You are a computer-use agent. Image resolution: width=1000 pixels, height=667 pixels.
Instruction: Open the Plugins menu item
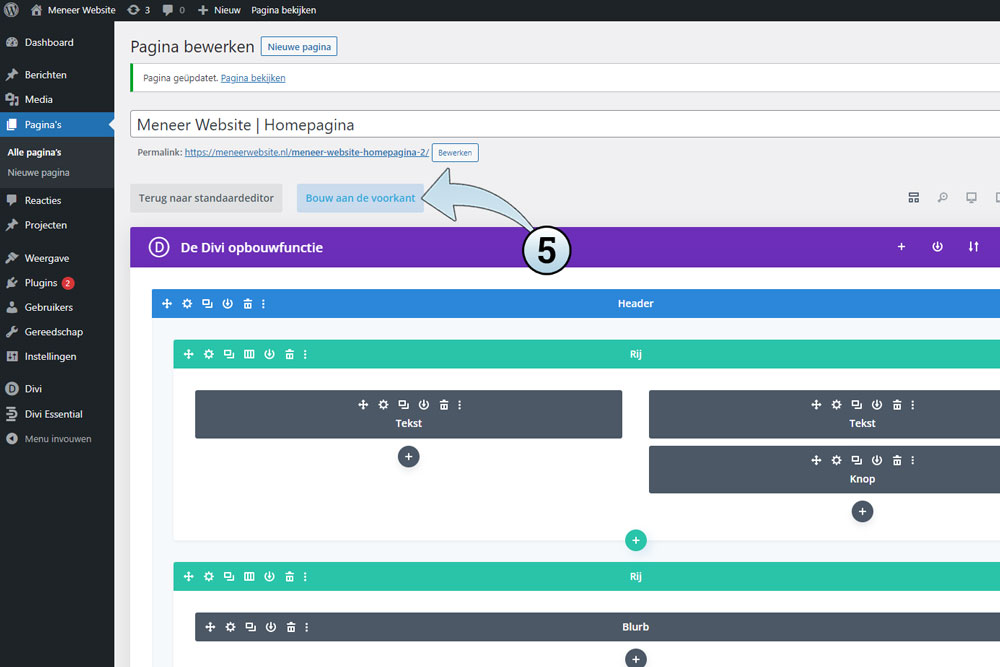click(41, 283)
